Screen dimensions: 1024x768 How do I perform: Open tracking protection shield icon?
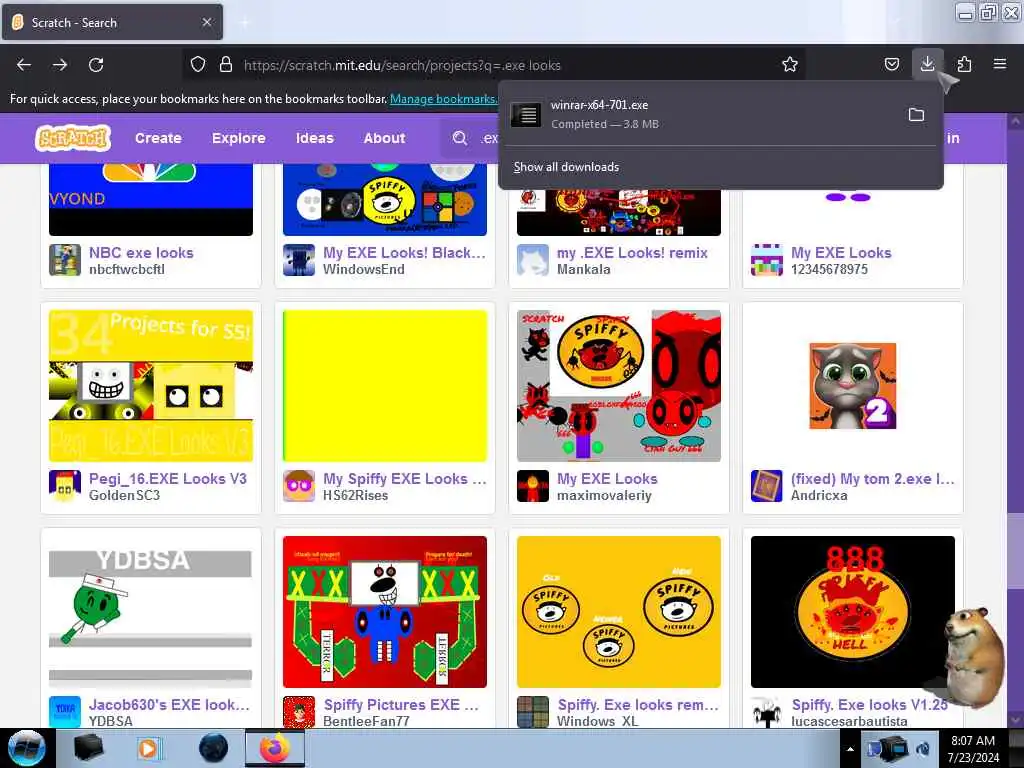click(198, 65)
